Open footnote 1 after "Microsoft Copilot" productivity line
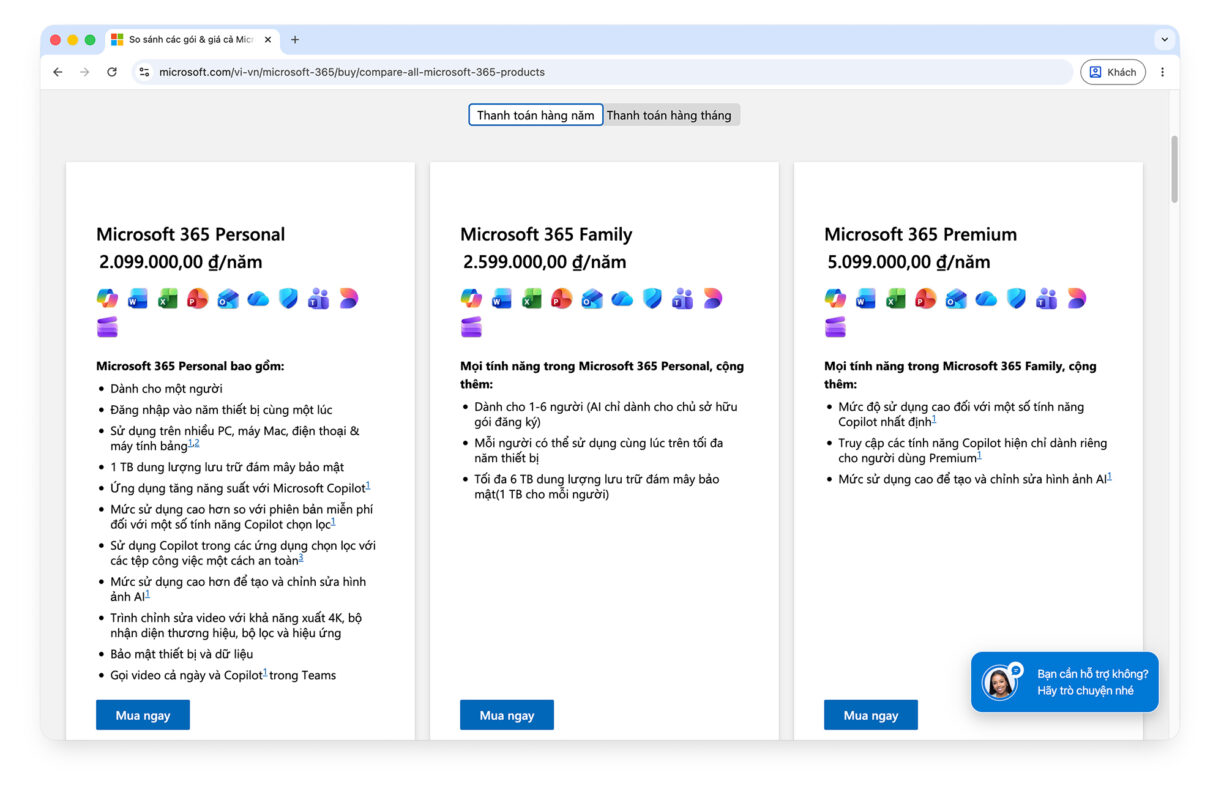This screenshot has height=800, width=1224. [x=368, y=485]
